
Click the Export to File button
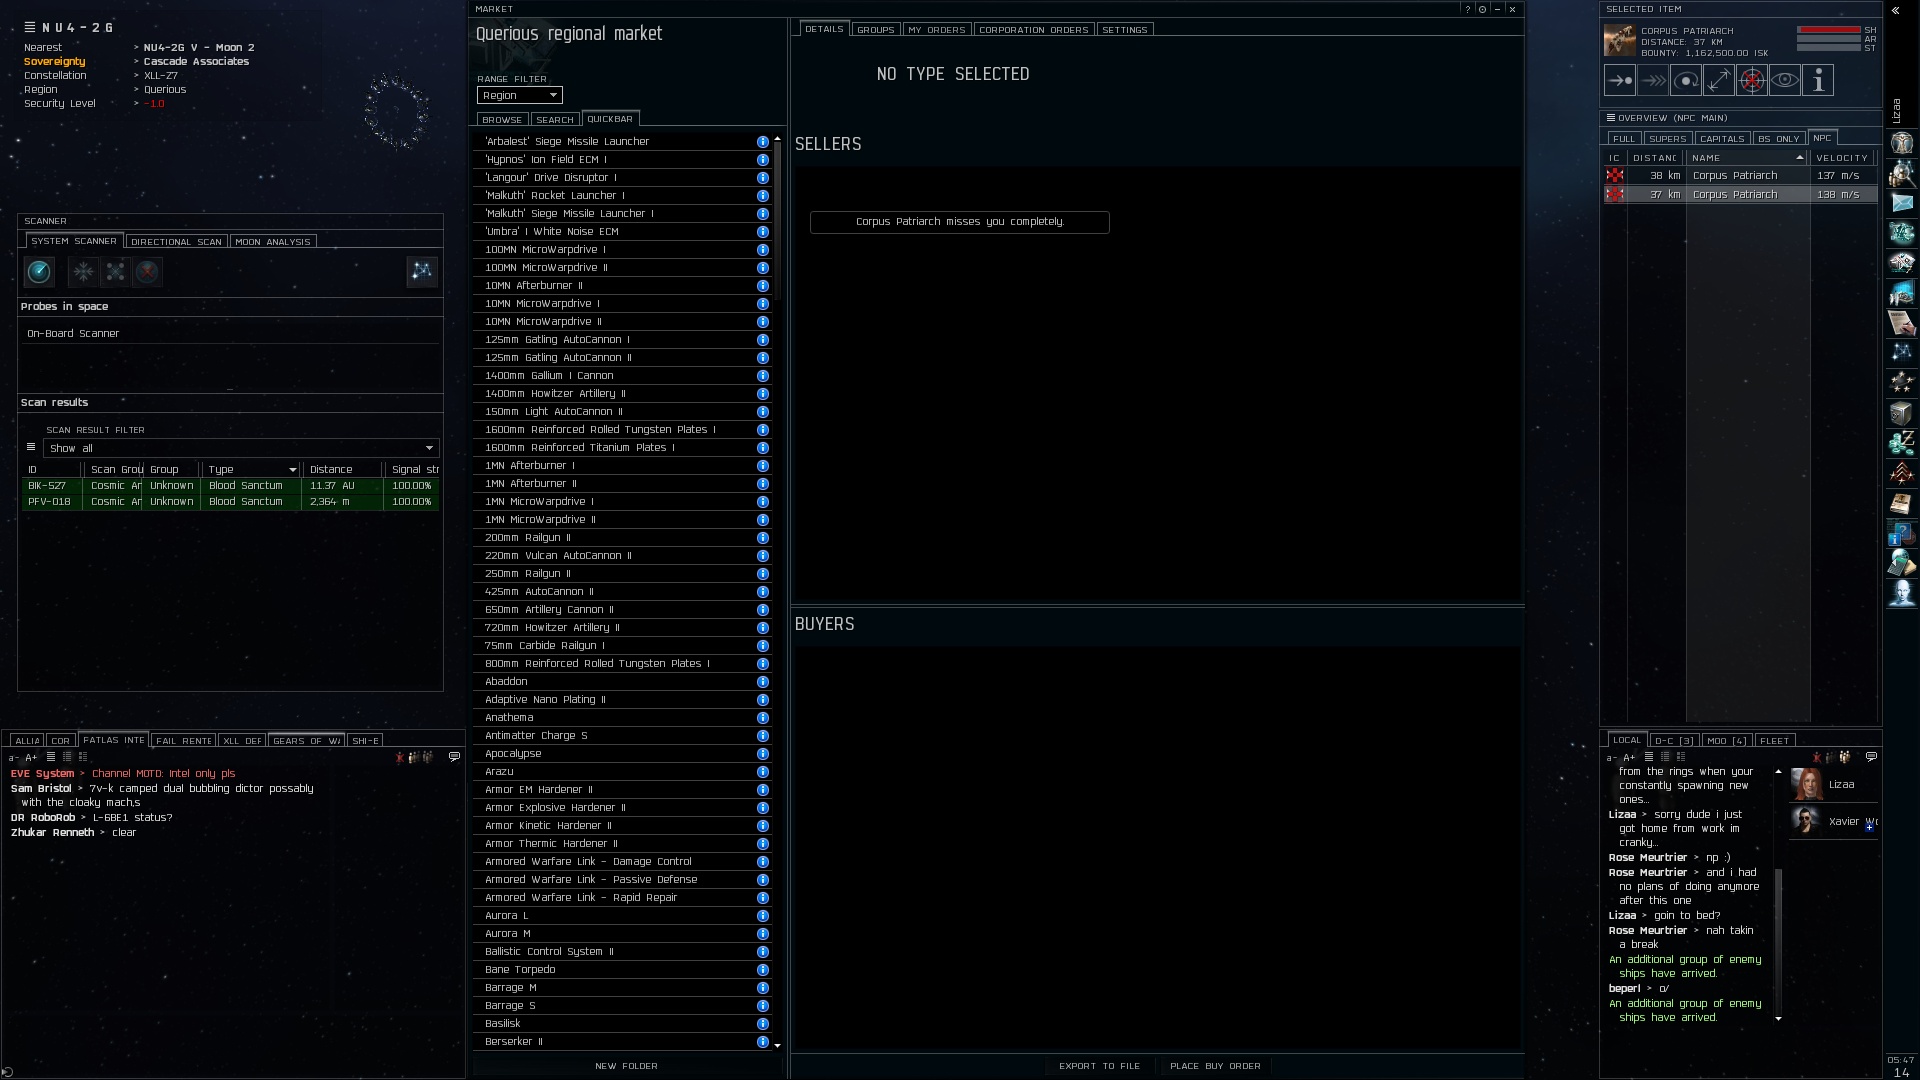coord(1099,1066)
